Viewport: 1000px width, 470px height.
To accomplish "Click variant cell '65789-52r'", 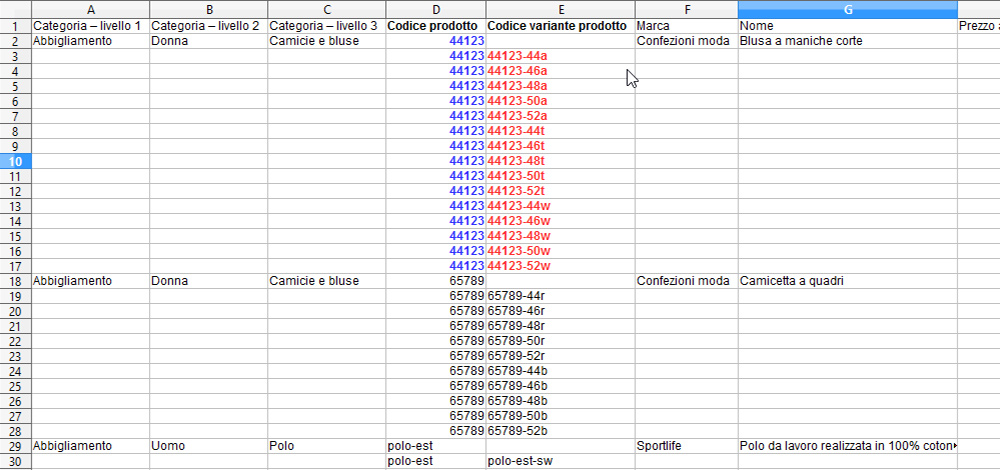I will [560, 356].
